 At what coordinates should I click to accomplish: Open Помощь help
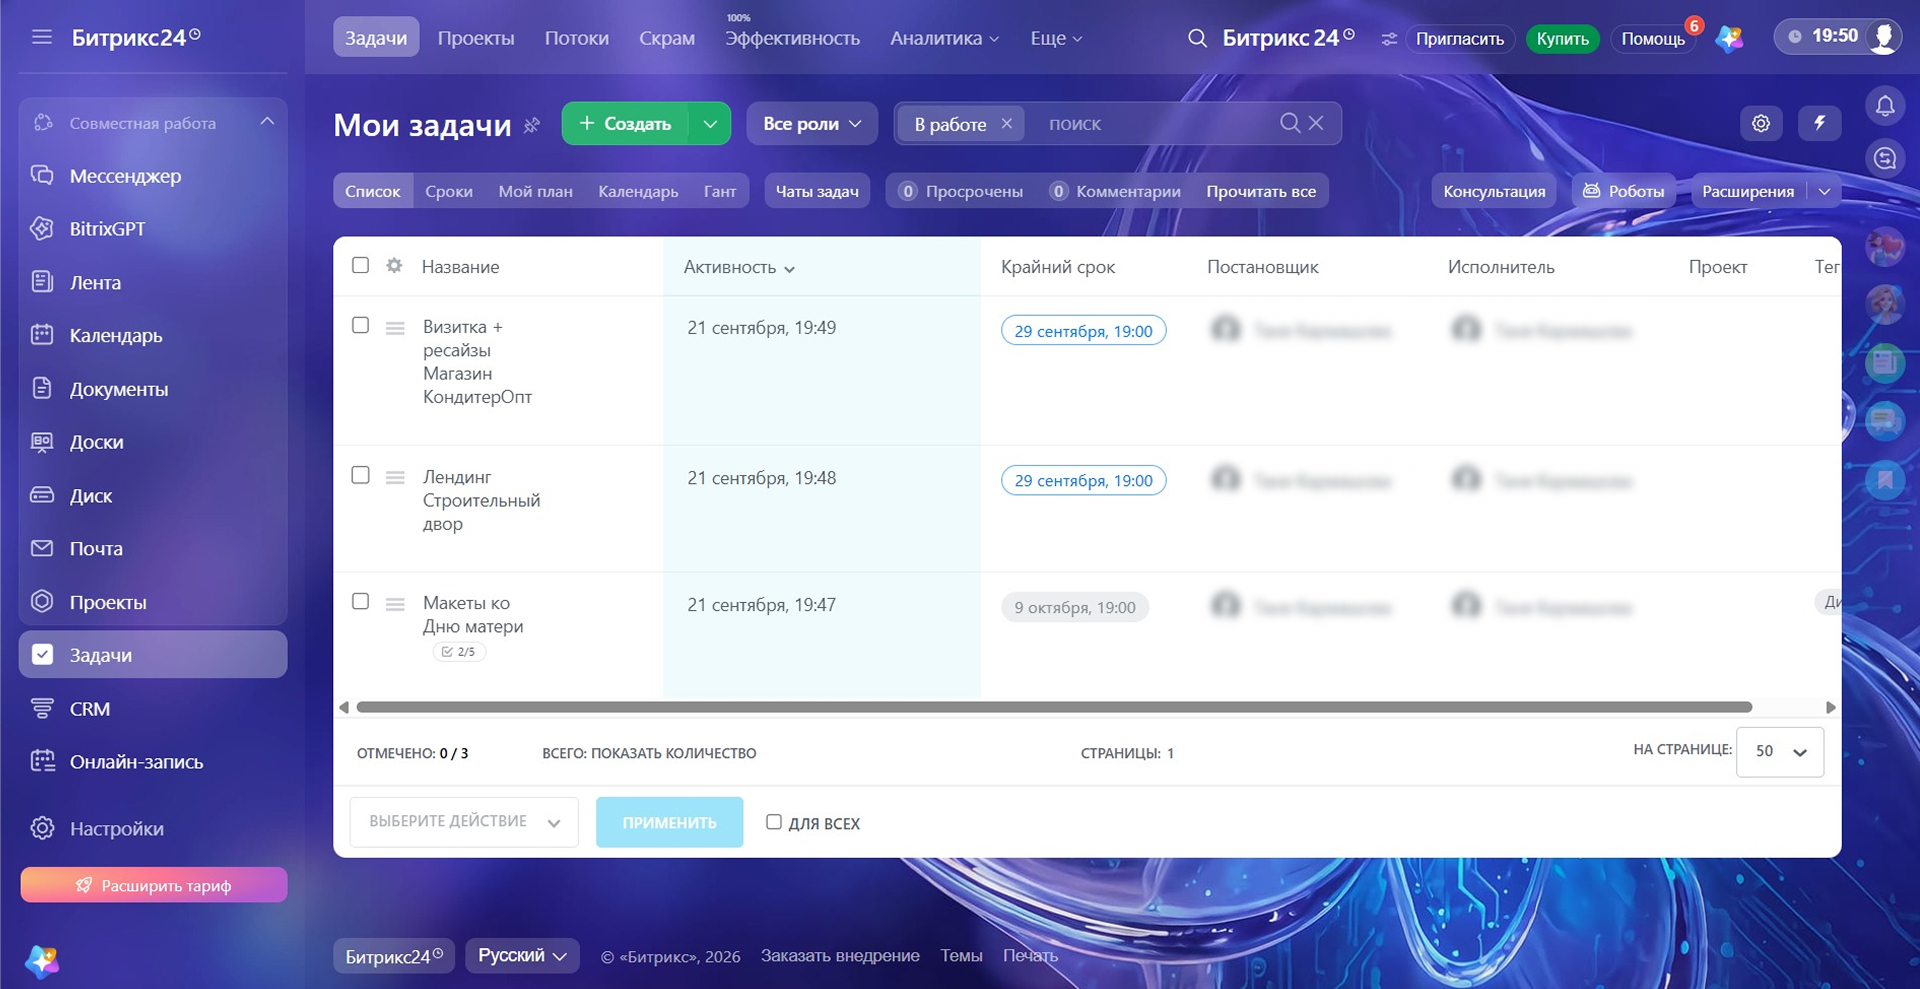coord(1653,39)
